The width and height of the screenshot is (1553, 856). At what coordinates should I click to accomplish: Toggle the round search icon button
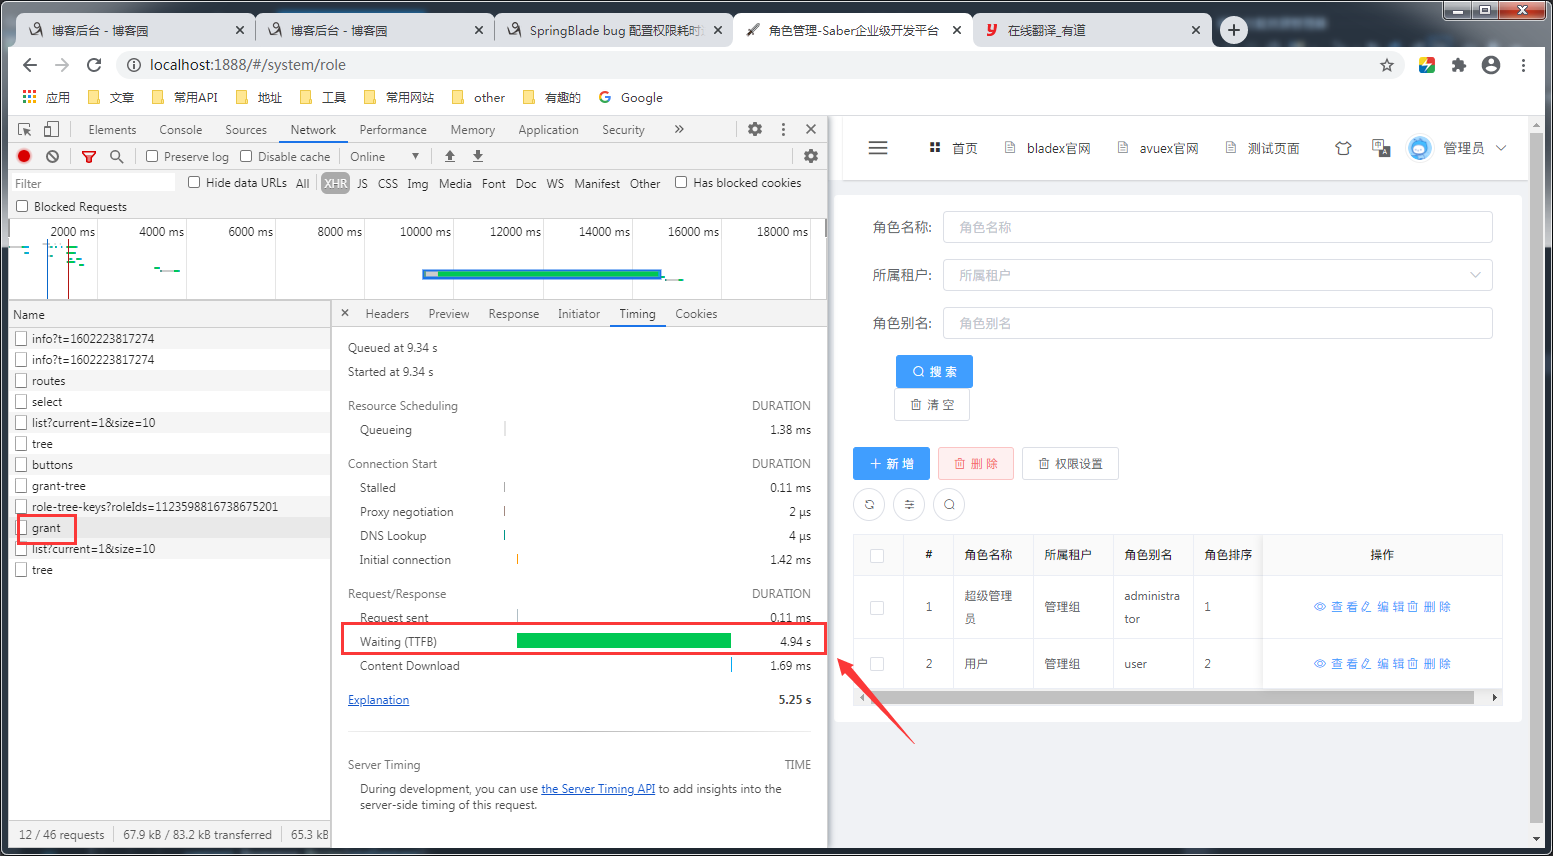(949, 505)
